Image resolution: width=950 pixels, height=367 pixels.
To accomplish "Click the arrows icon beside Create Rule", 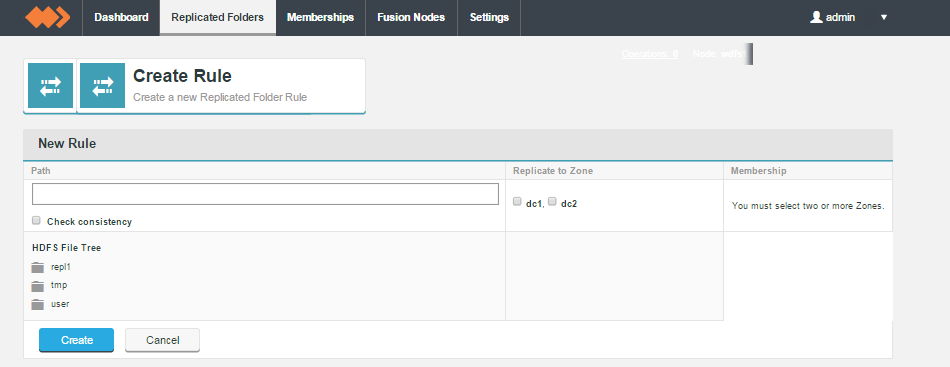I will [x=102, y=85].
